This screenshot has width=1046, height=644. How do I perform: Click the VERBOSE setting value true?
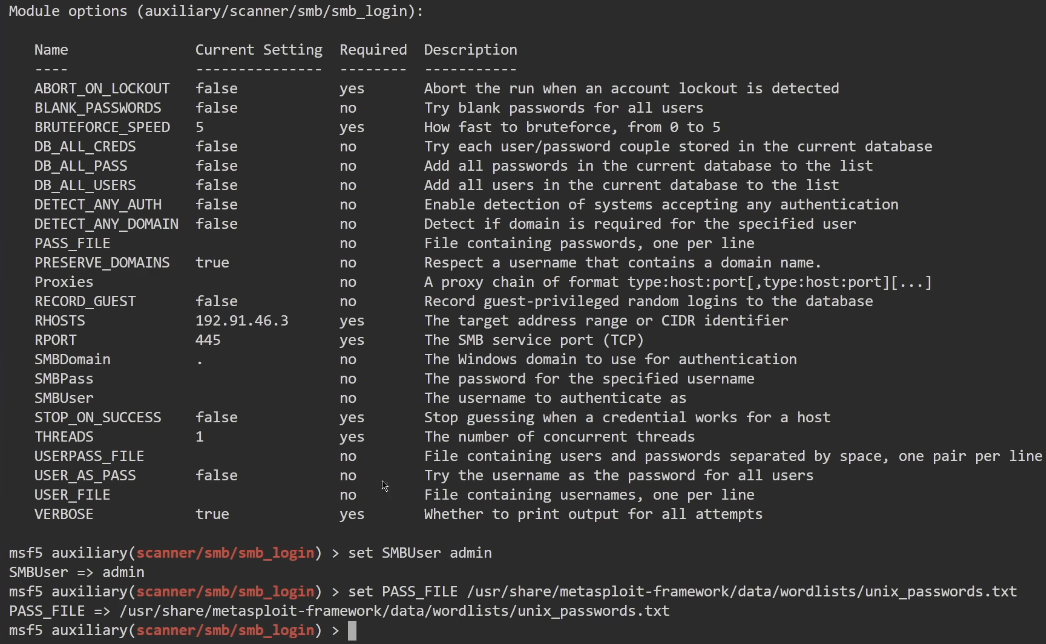pos(212,514)
